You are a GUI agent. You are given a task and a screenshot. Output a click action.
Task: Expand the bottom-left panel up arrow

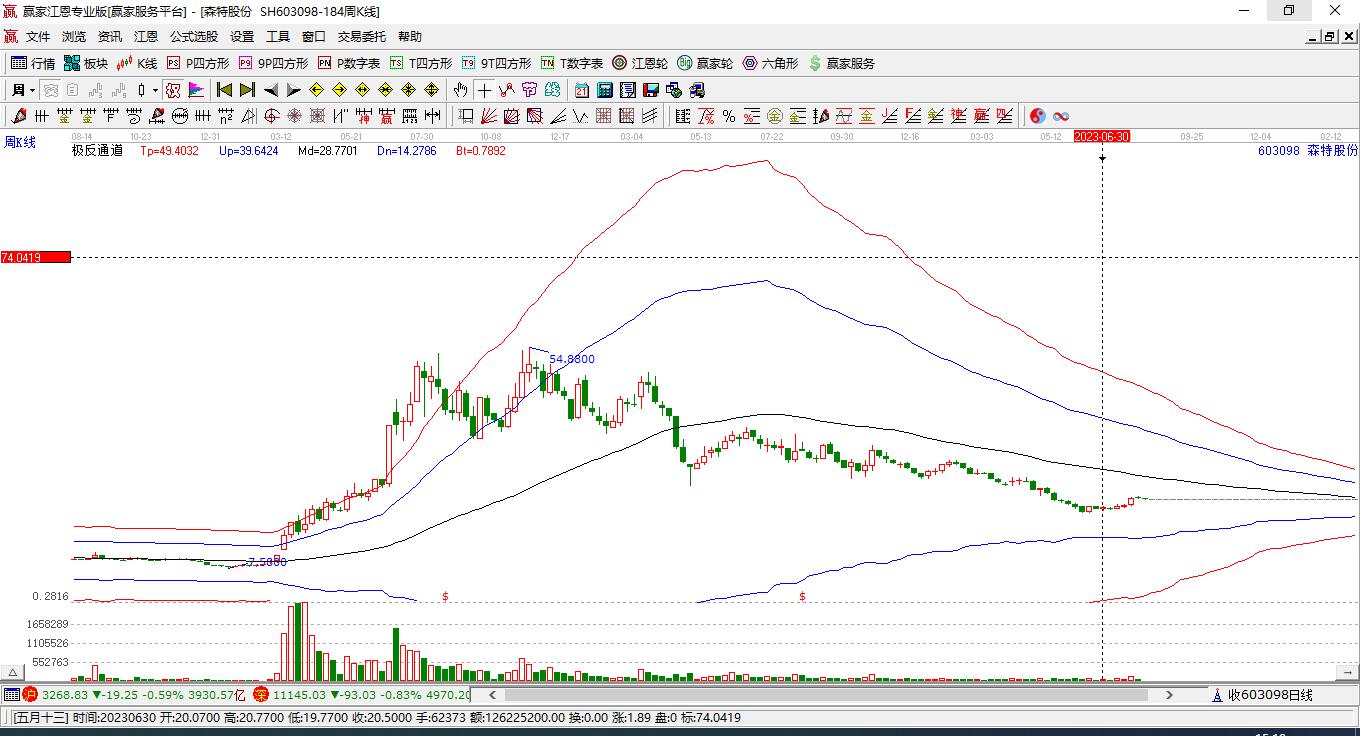[13, 673]
